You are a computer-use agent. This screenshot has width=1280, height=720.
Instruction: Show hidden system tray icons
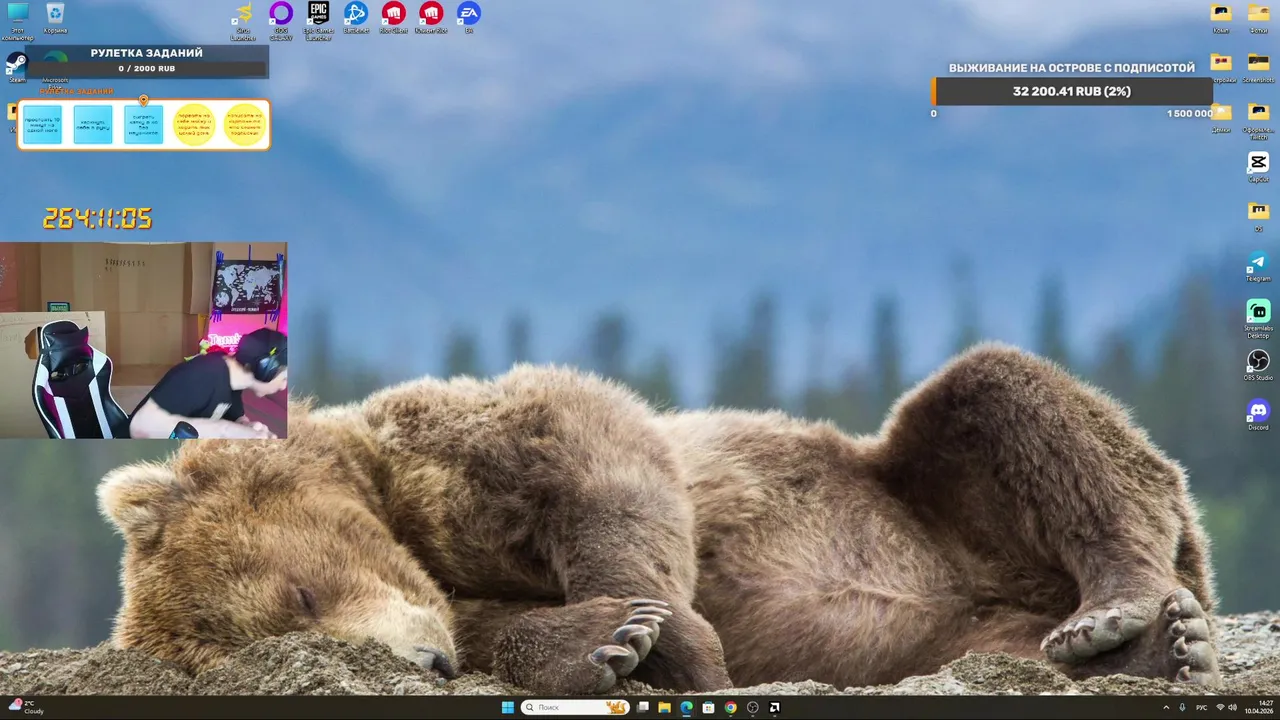(x=1165, y=707)
